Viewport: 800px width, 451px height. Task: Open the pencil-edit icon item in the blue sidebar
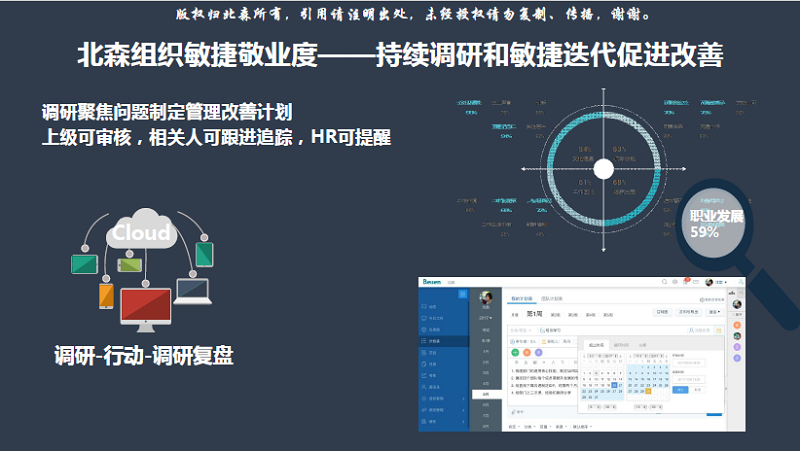coord(444,375)
